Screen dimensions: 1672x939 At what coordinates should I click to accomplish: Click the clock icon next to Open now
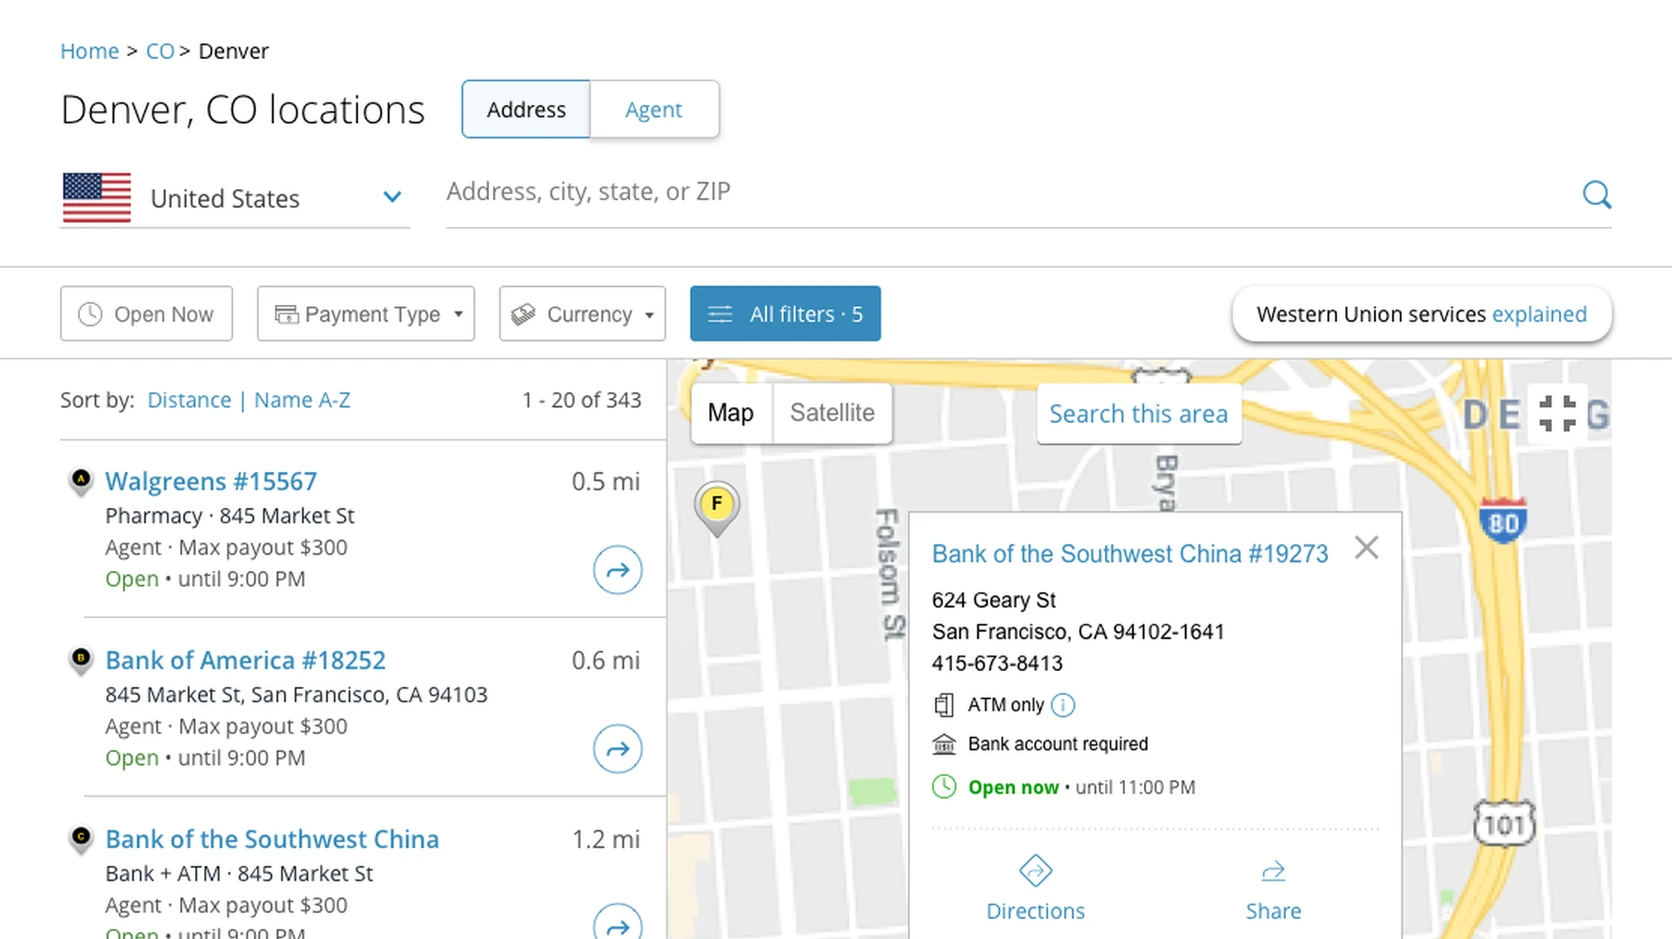[944, 787]
